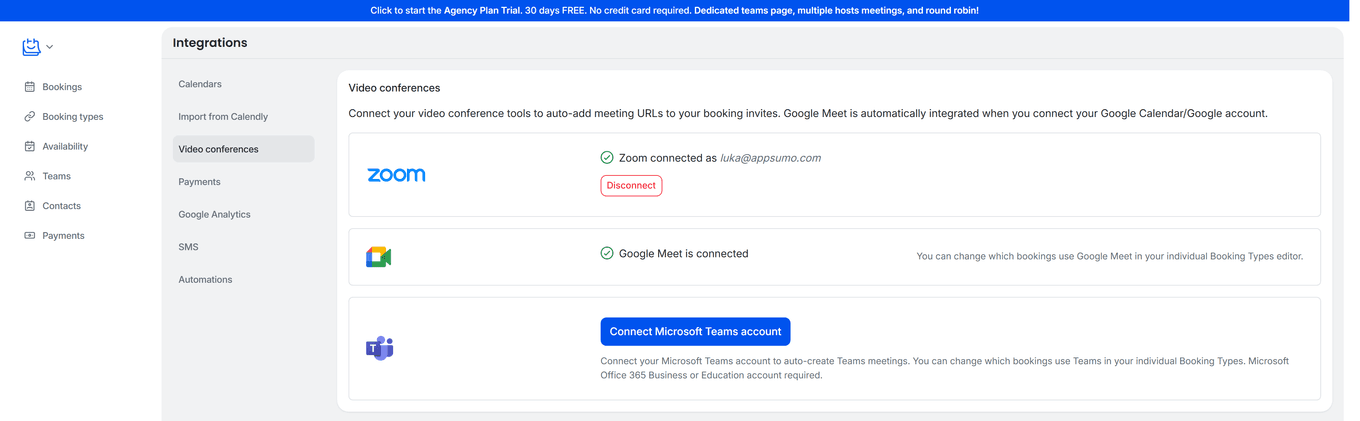Click the 'Google Meet is connected' text
Viewport: 1360px width, 421px height.
[683, 254]
